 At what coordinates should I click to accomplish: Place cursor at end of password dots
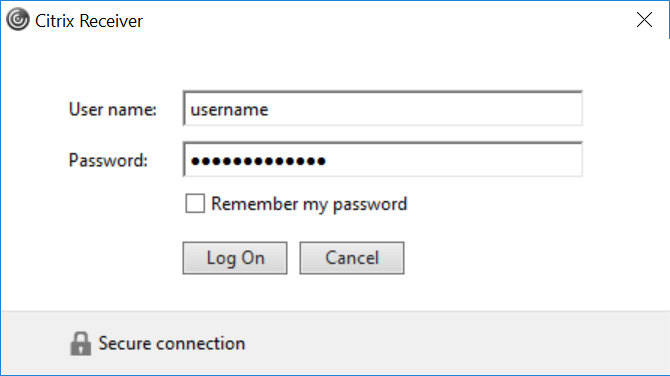[x=327, y=161]
